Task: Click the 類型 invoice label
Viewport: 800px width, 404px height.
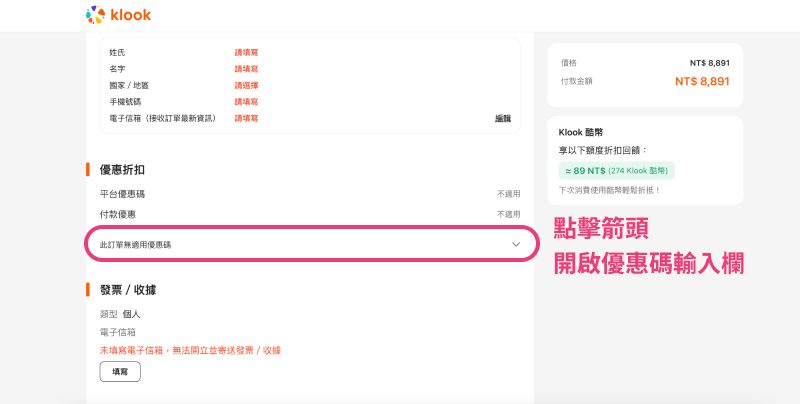Action: [x=109, y=314]
